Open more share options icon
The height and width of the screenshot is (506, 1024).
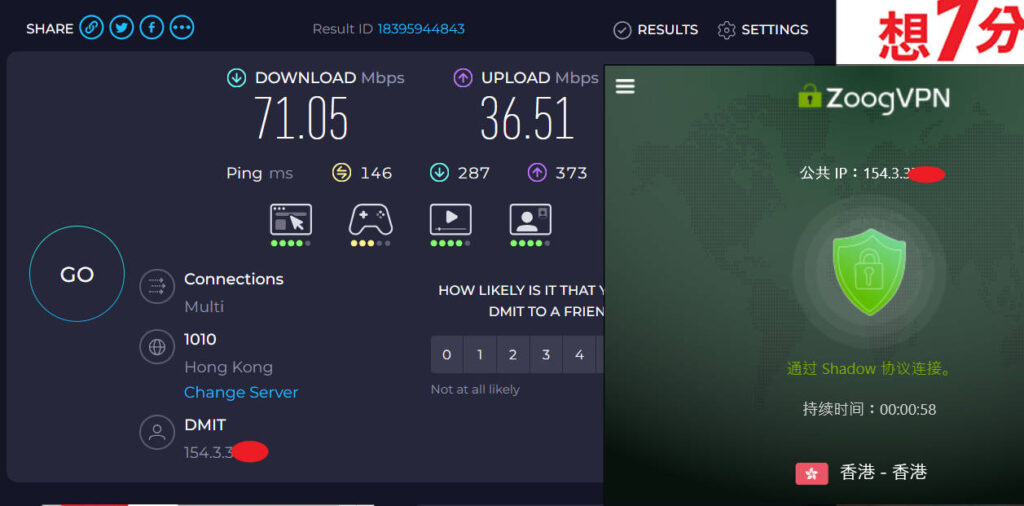(x=182, y=28)
